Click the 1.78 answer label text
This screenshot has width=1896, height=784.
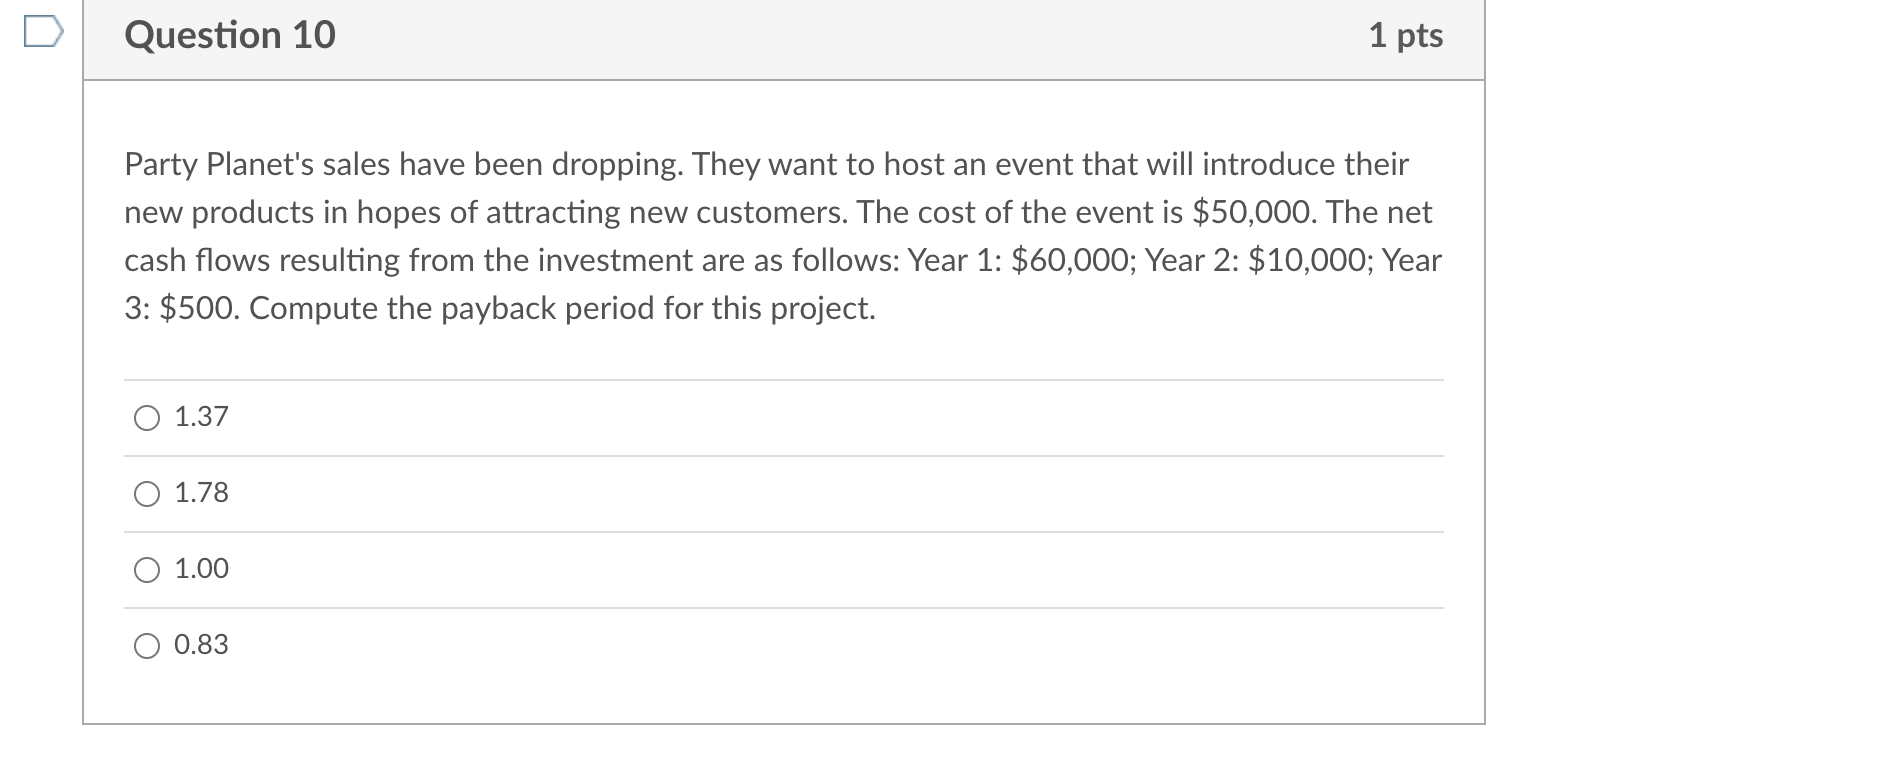tap(201, 492)
